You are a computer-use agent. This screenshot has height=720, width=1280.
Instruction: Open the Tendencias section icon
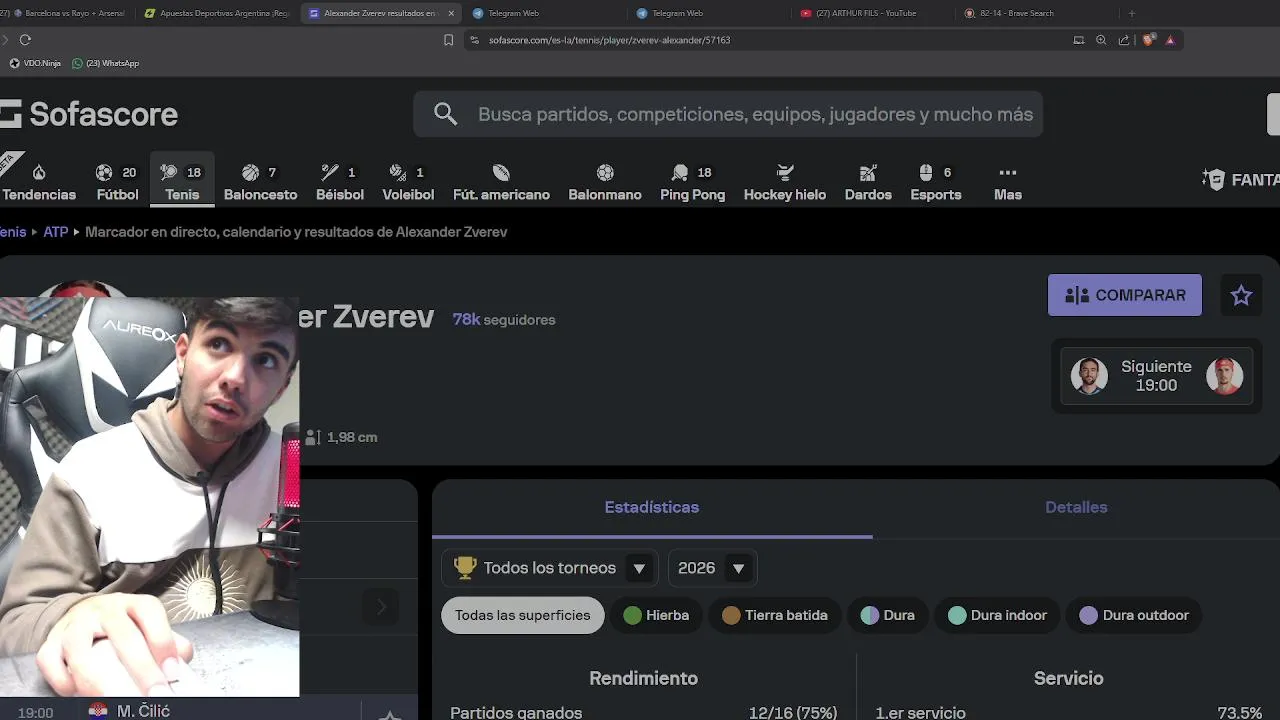pyautogui.click(x=39, y=172)
